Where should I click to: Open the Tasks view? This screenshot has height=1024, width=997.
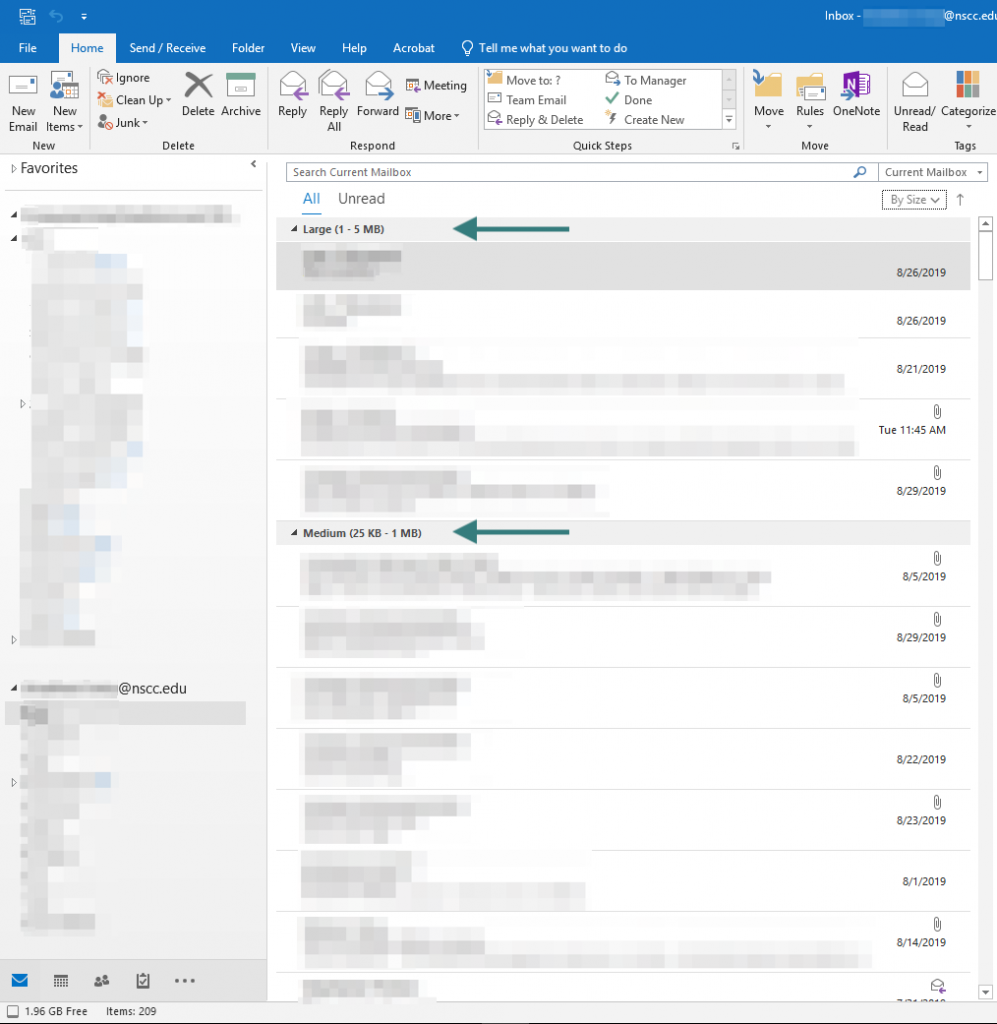pos(143,980)
